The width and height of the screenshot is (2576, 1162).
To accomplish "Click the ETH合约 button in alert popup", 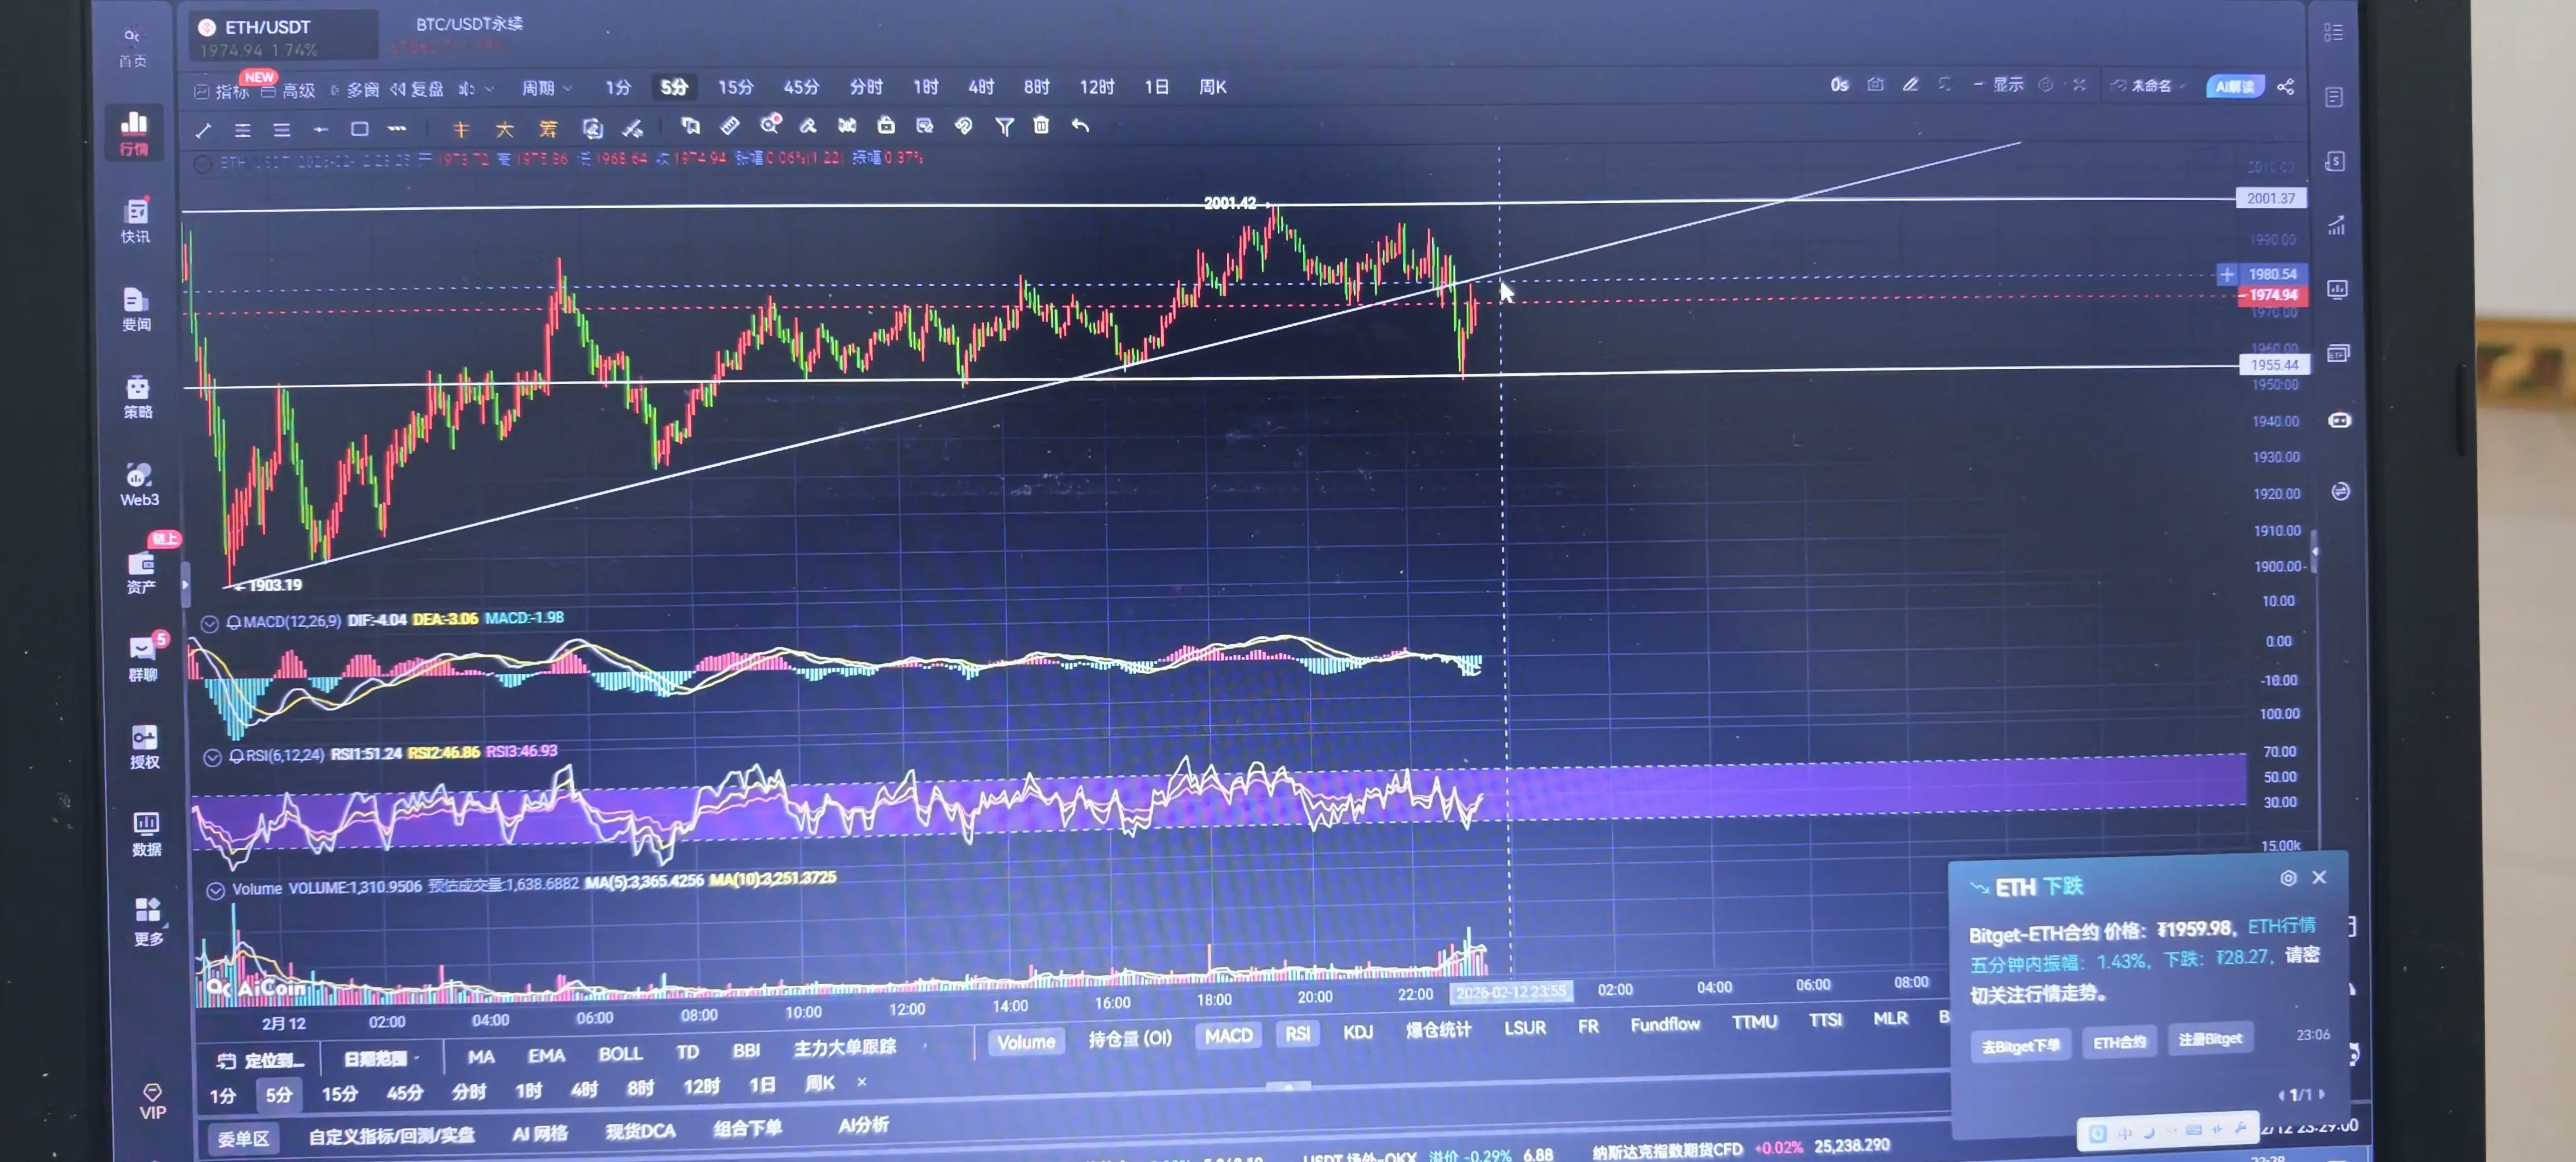I will [2119, 1042].
